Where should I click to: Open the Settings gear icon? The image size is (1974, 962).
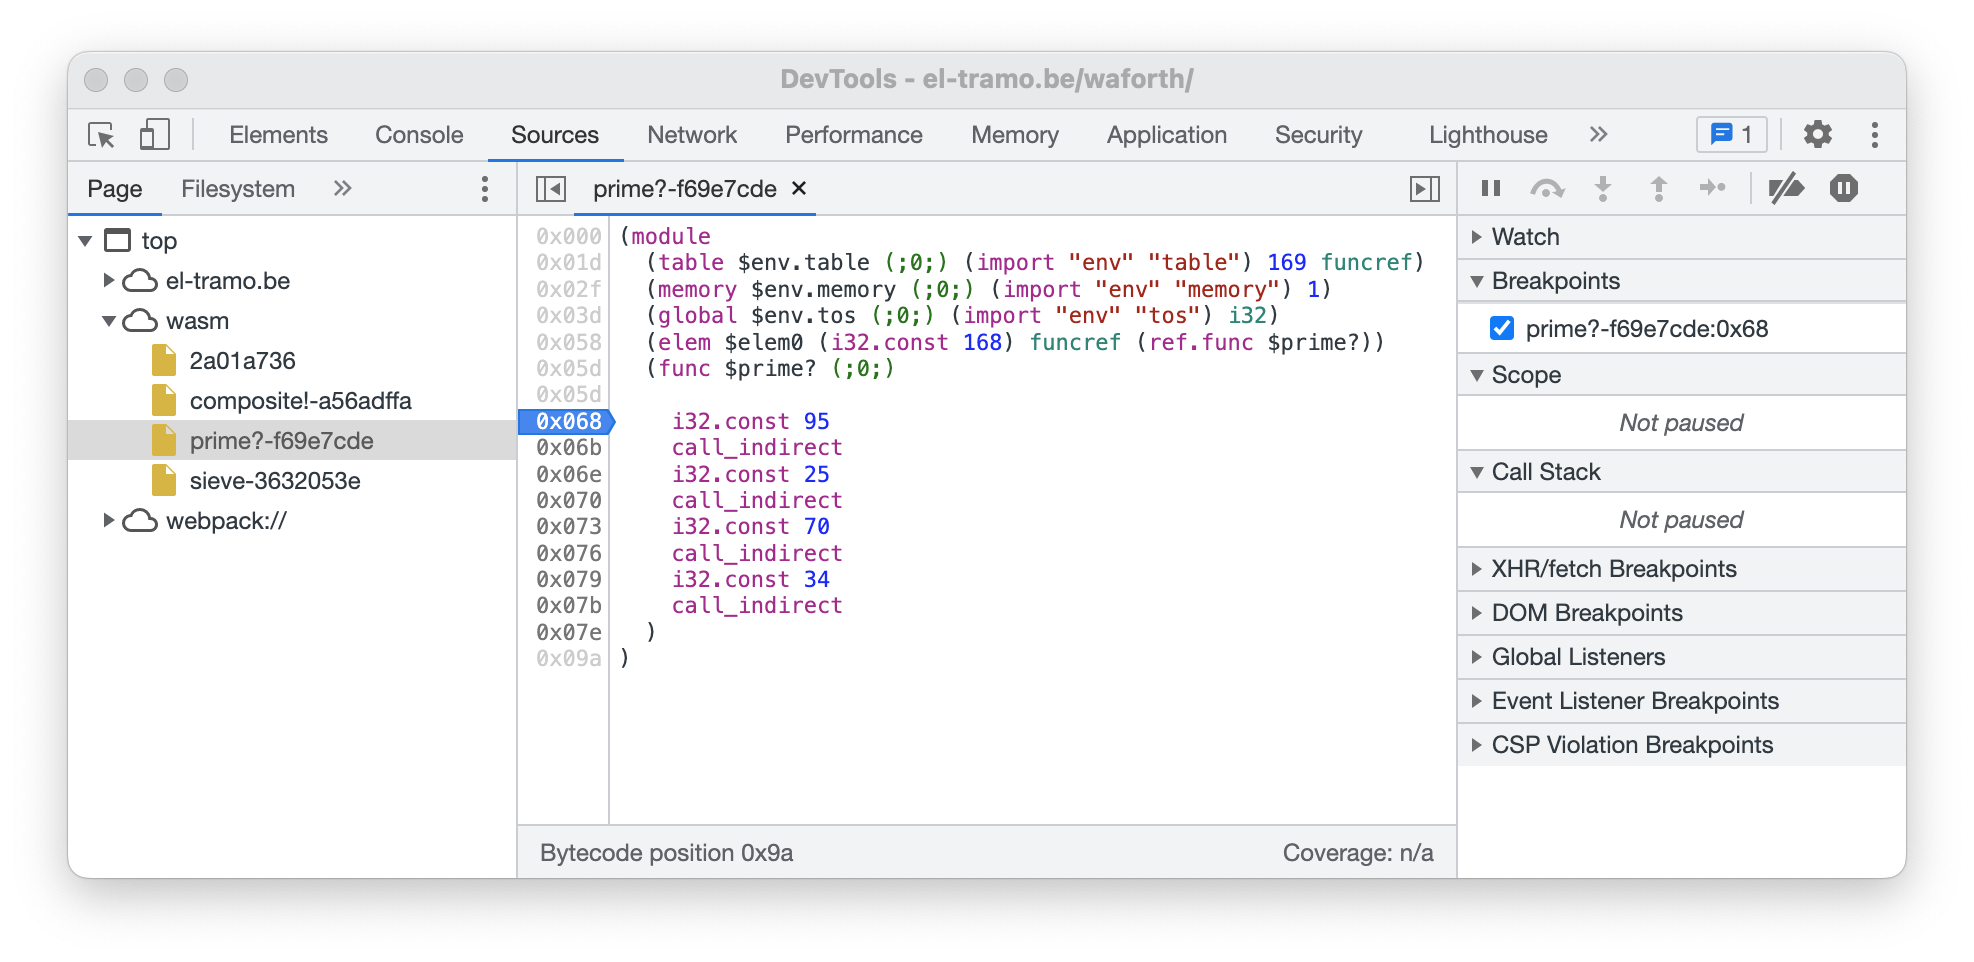[x=1817, y=135]
